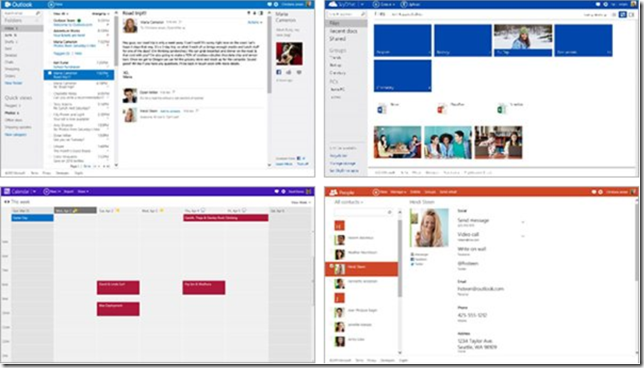Expand the app switcher arrow next to Calendar
This screenshot has width=644, height=368.
(x=34, y=192)
